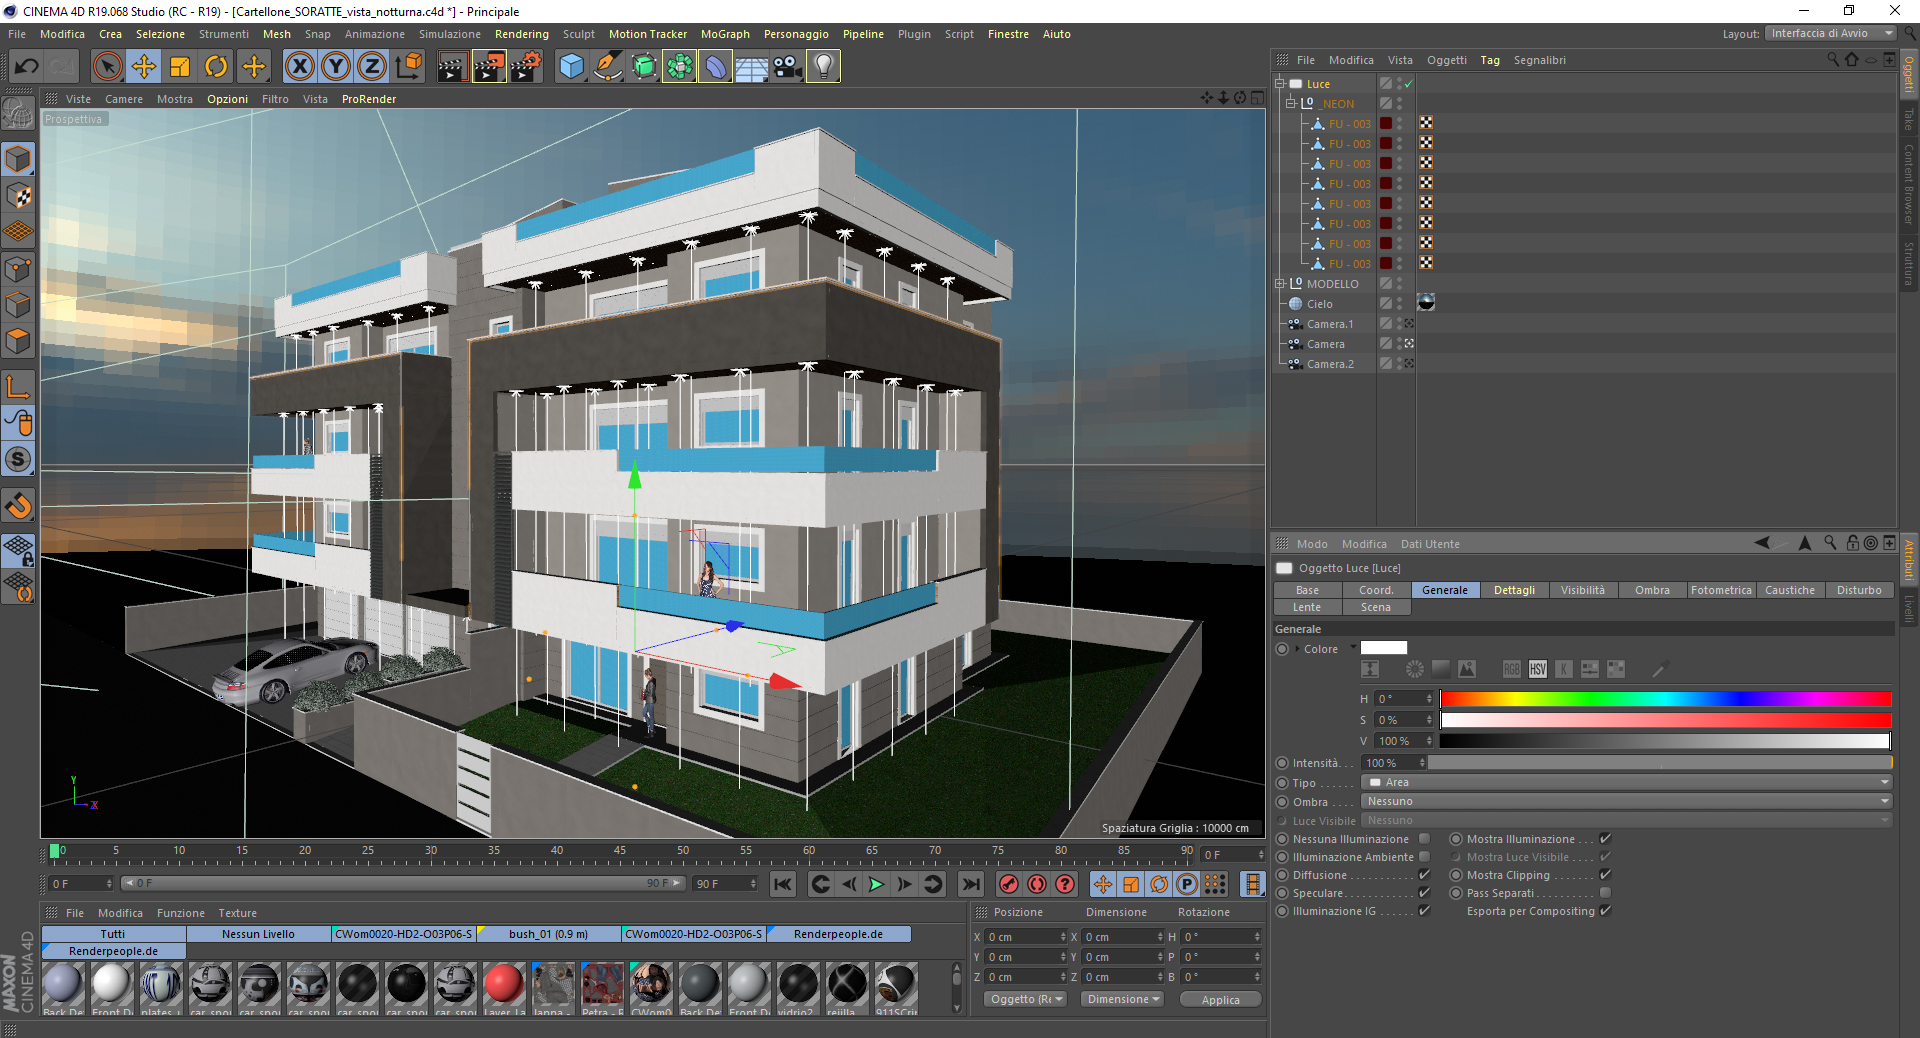The height and width of the screenshot is (1038, 1920).
Task: Click the Applica button
Action: coord(1220,1000)
